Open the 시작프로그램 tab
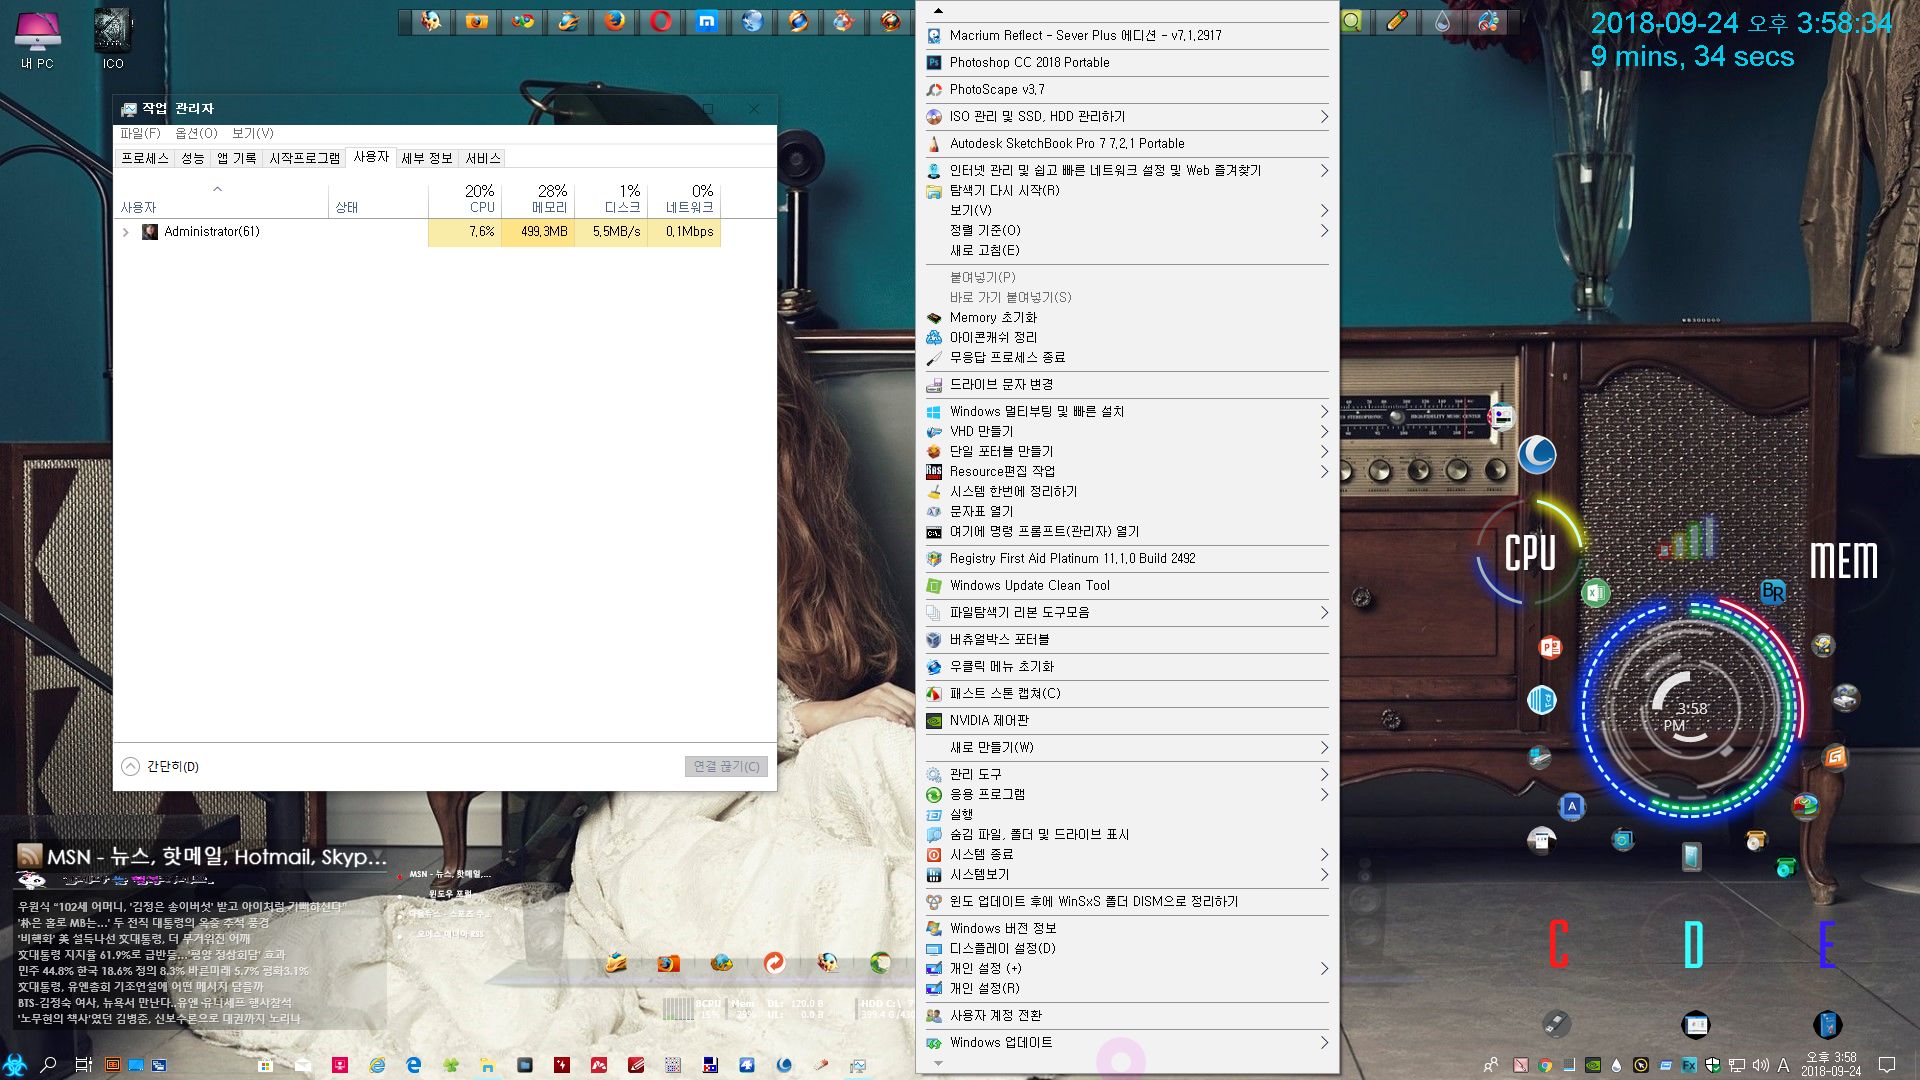Viewport: 1920px width, 1080px height. [304, 158]
